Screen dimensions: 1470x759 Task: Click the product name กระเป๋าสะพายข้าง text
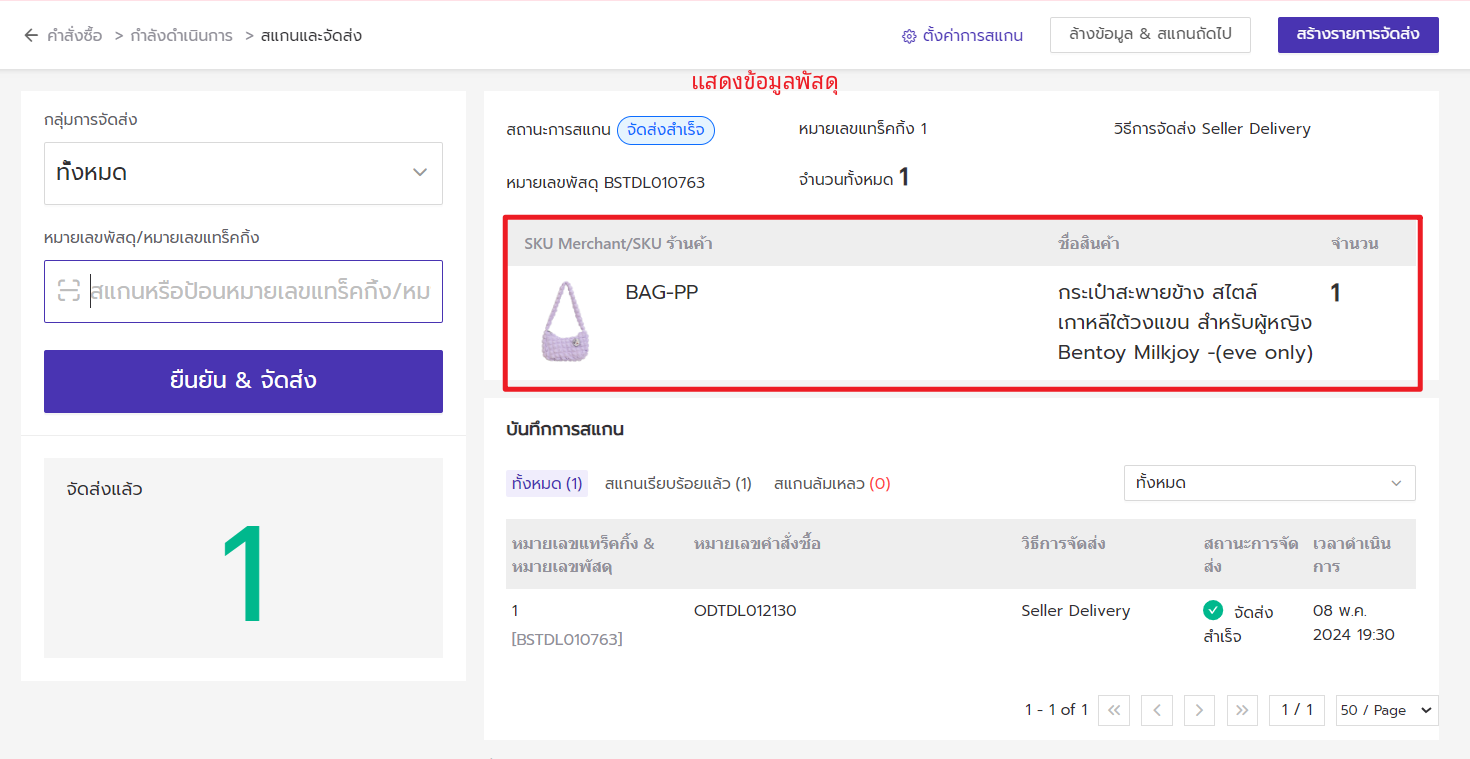1185,323
